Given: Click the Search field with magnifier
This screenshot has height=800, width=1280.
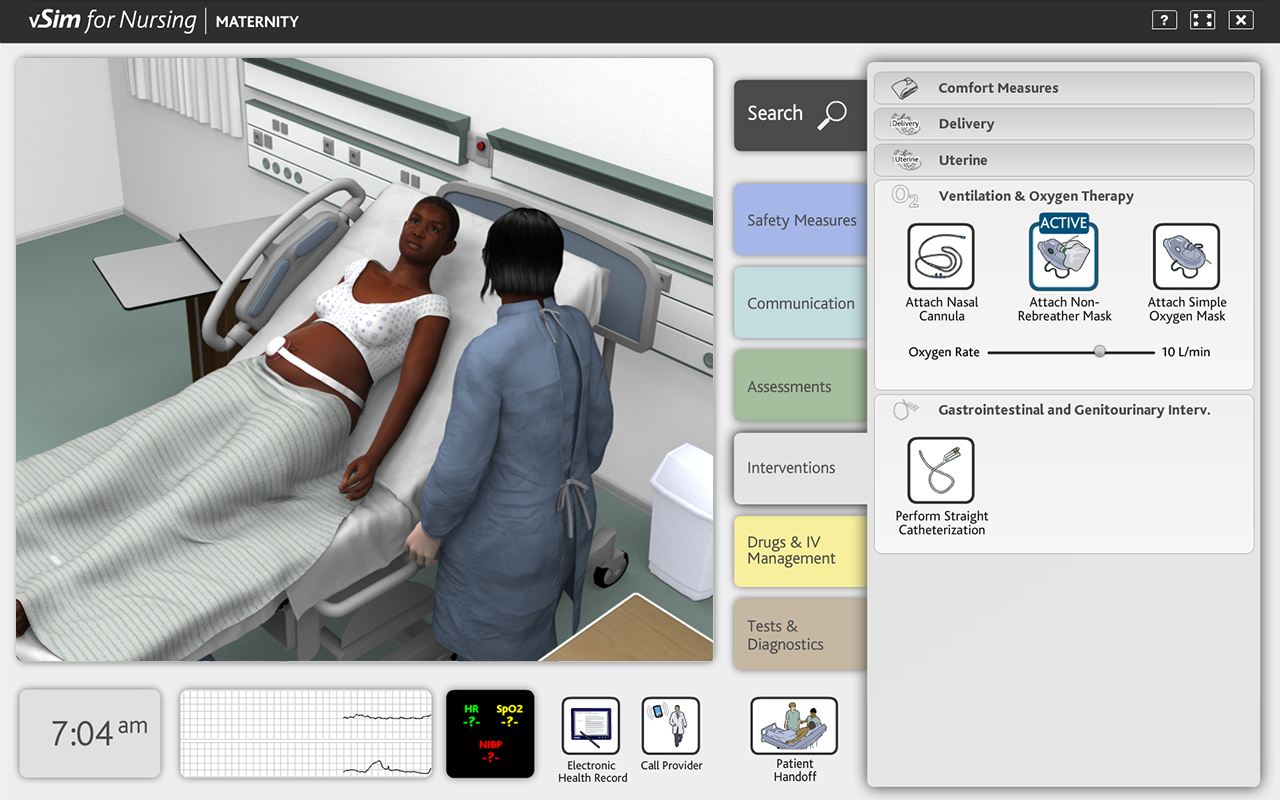Looking at the screenshot, I should click(798, 114).
